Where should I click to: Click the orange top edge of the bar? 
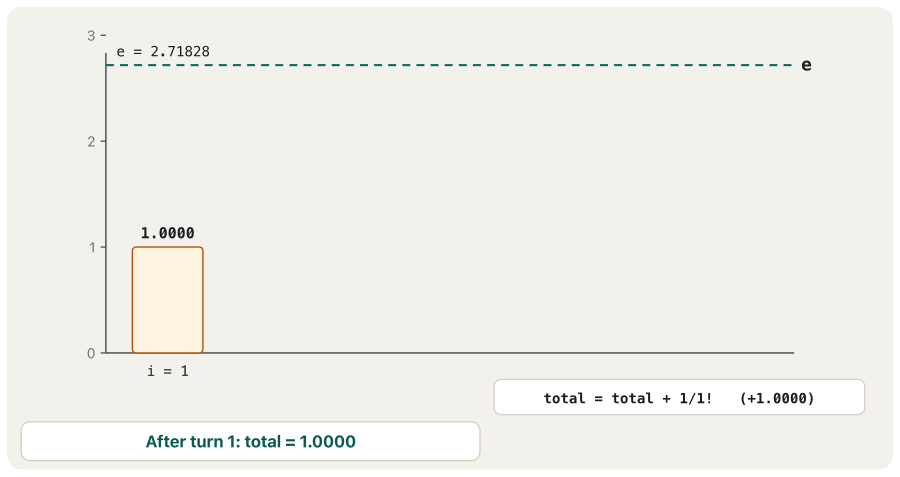(168, 247)
